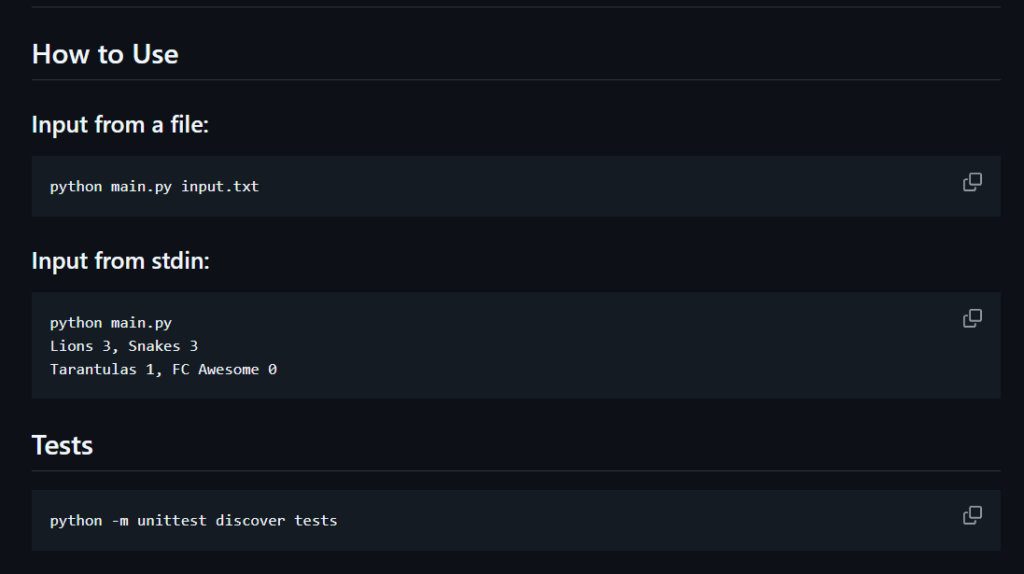Copy the 'python main.py input.txt' command
1024x574 pixels.
tap(971, 182)
